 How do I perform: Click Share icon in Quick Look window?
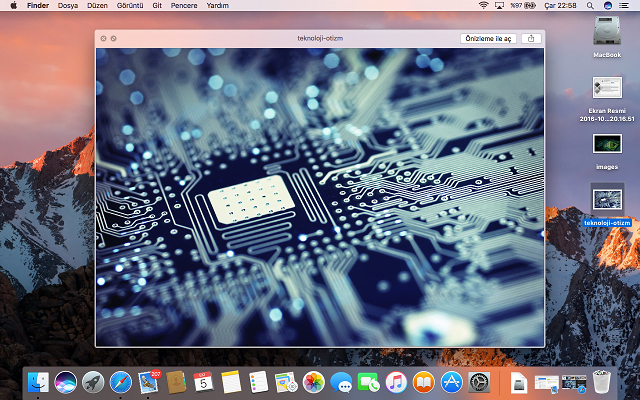point(531,38)
